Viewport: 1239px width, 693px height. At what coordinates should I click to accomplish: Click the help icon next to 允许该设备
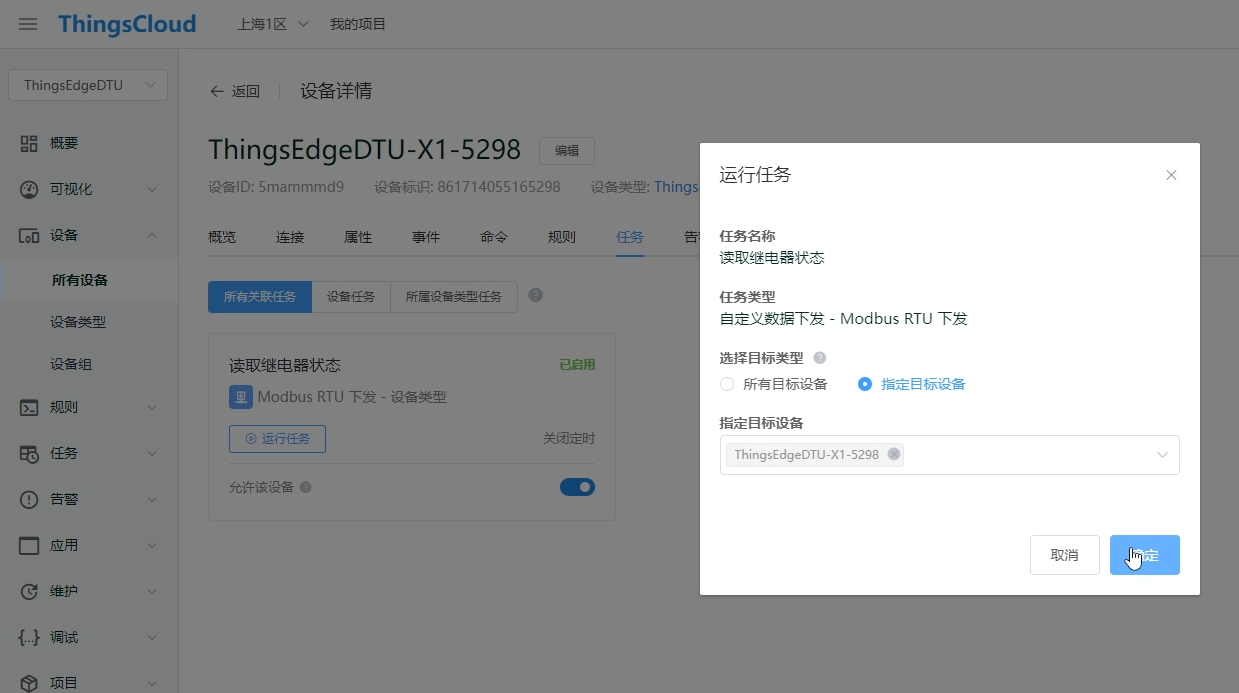click(x=306, y=487)
